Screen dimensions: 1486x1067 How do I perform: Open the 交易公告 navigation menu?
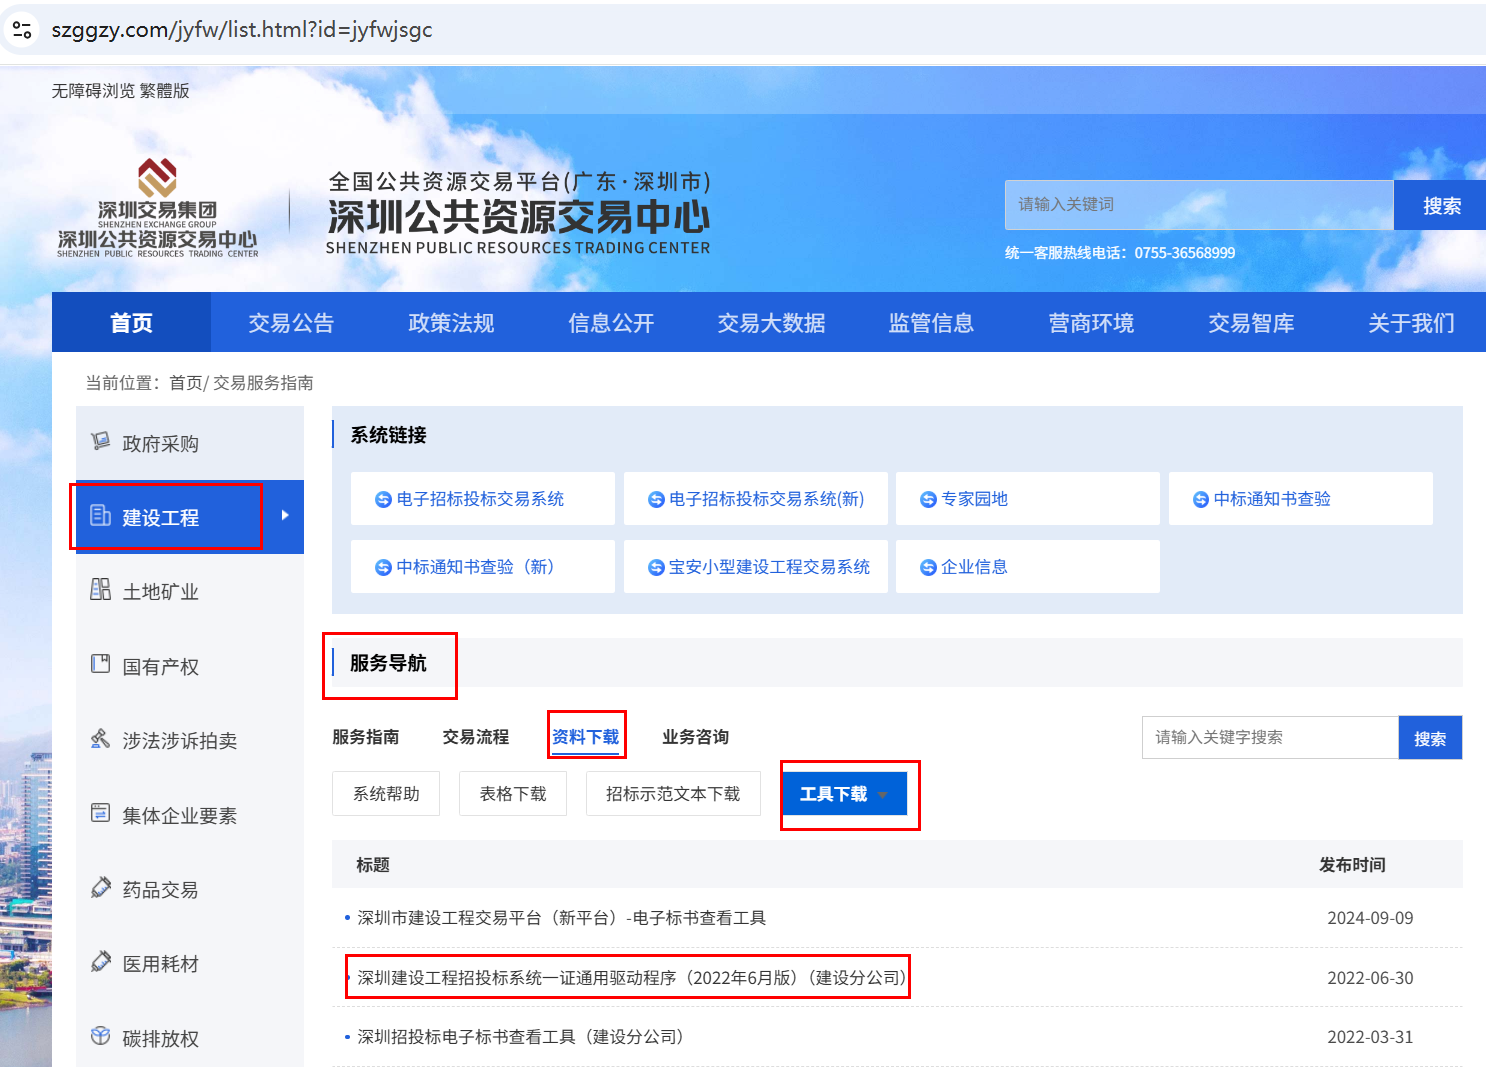291,323
